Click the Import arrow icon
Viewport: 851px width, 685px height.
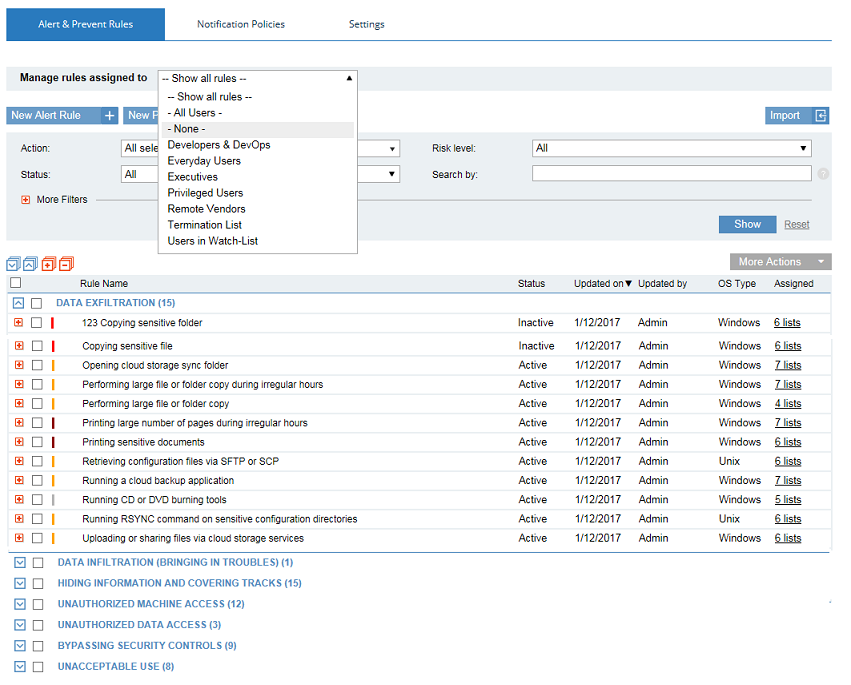[821, 116]
